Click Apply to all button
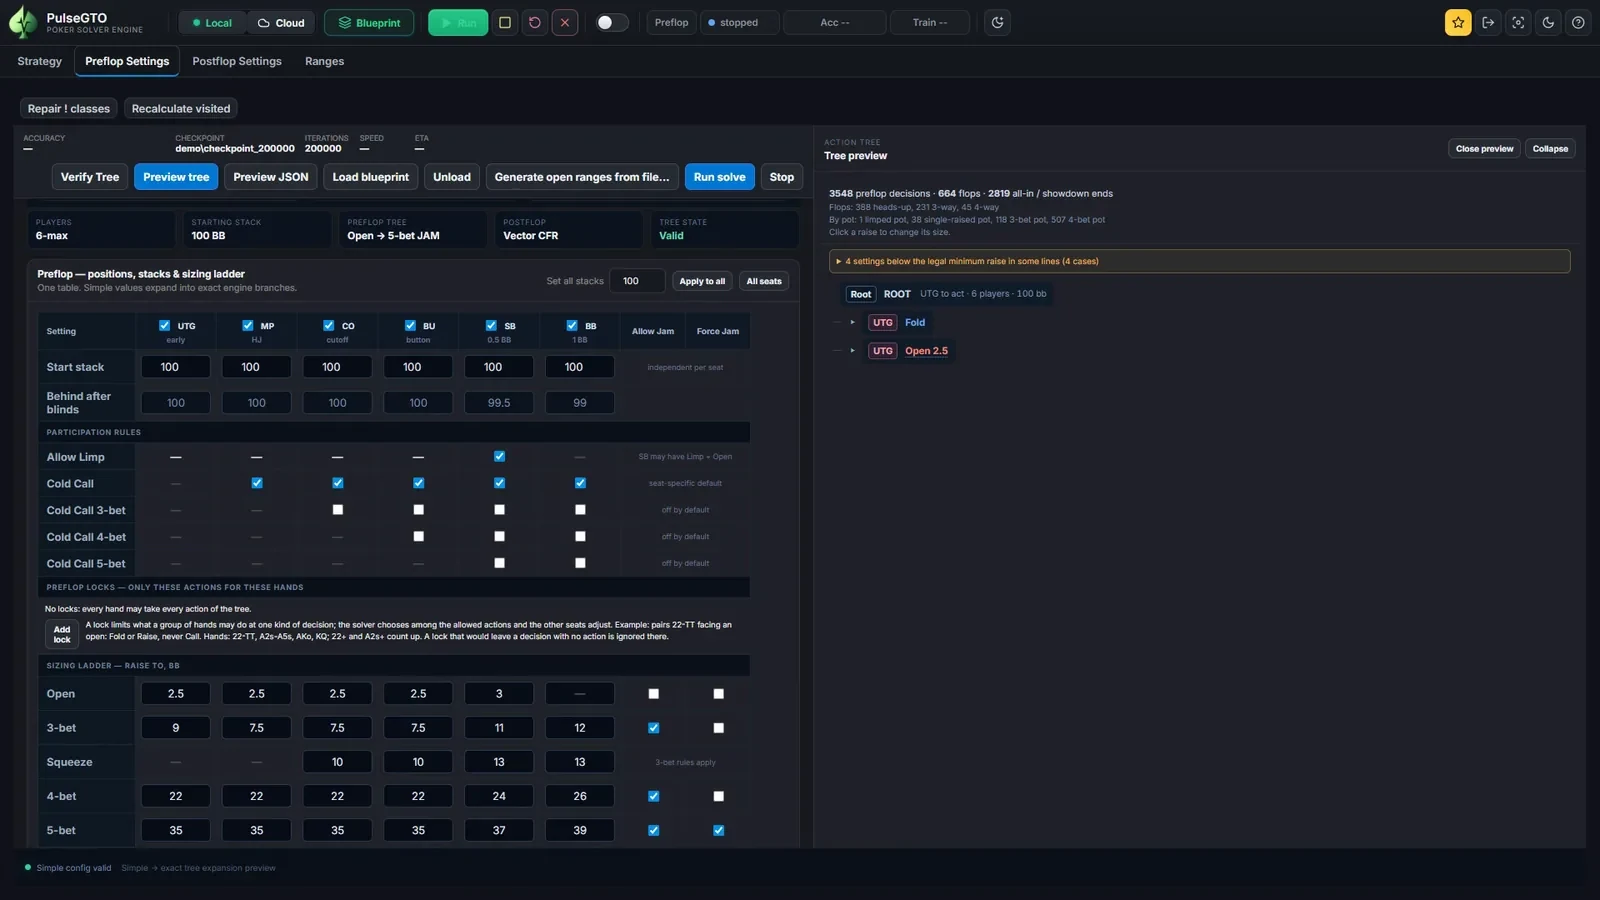Viewport: 1600px width, 900px height. coord(702,281)
